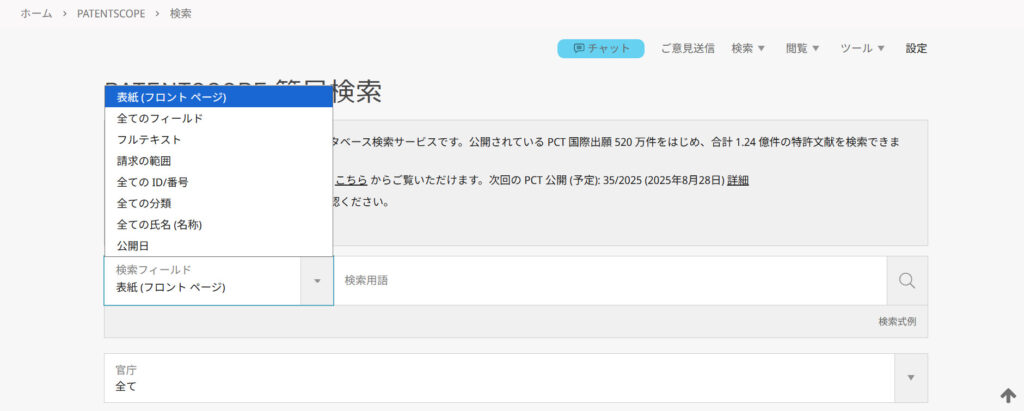Select 全てのフィールド from the dropdown list
Viewport: 1024px width, 411px height.
(x=160, y=118)
